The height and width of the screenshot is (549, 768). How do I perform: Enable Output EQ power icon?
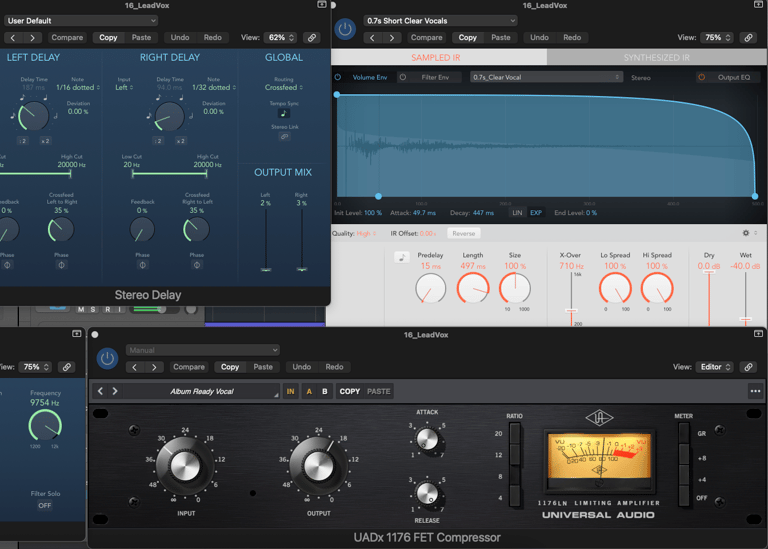pos(702,77)
